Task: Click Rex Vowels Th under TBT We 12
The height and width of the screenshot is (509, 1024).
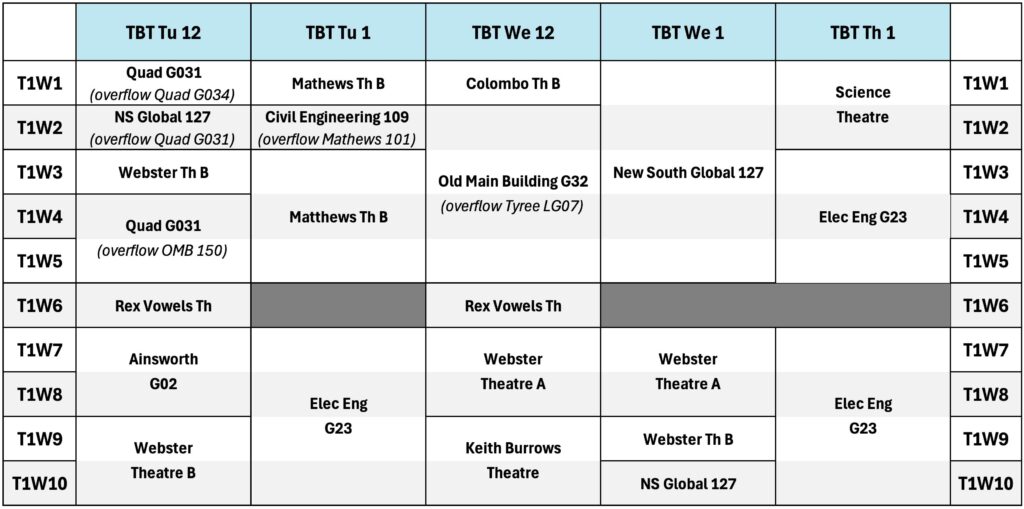Action: pos(513,306)
